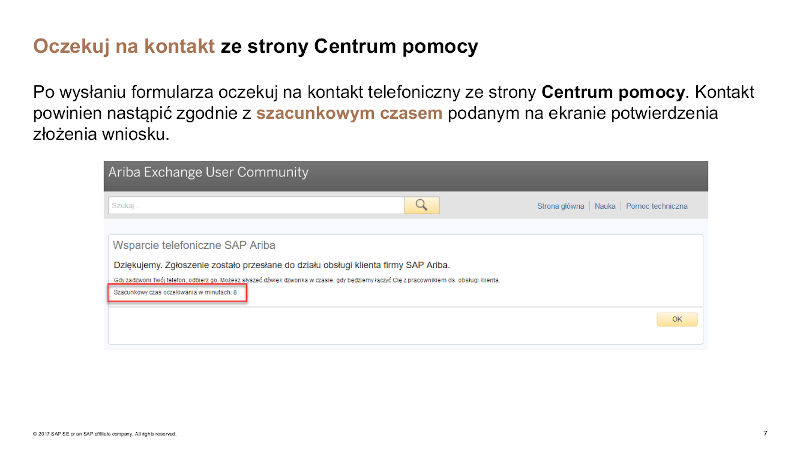Click the red-boxed estimated wait time text
800x450 pixels.
point(177,293)
